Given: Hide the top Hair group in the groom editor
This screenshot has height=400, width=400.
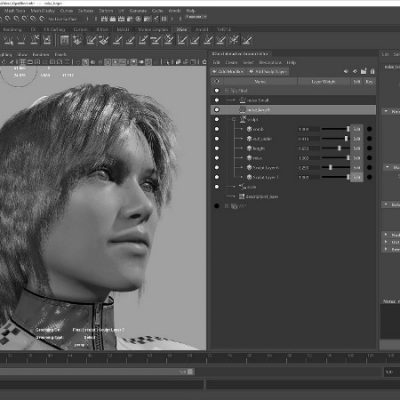Looking at the screenshot, I should [x=217, y=91].
